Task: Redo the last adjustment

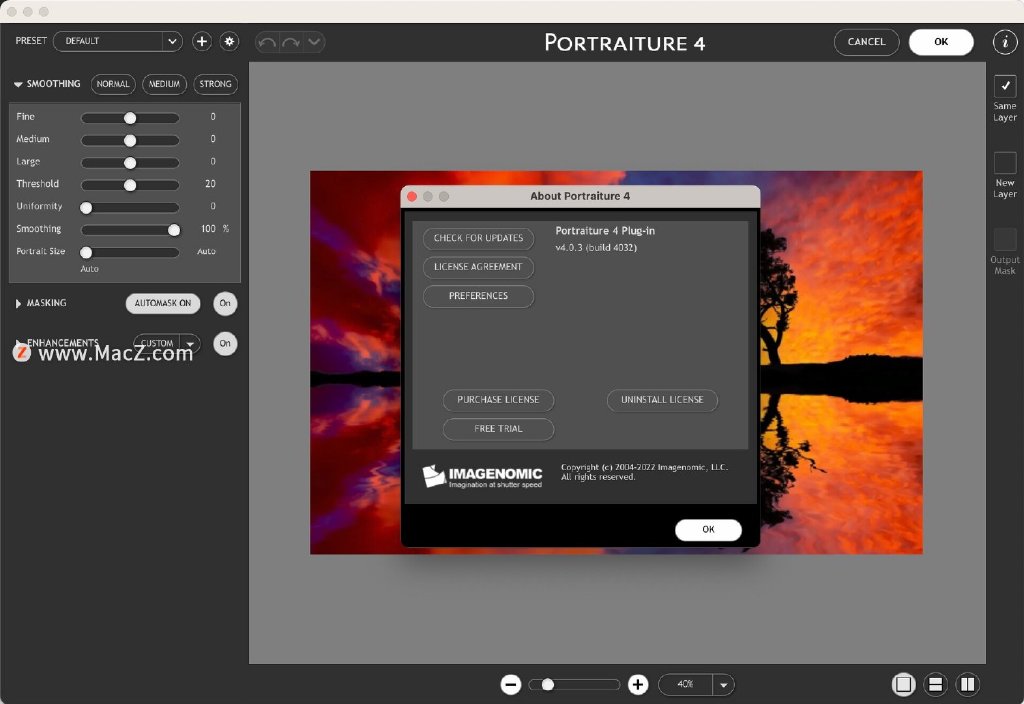Action: coord(291,42)
